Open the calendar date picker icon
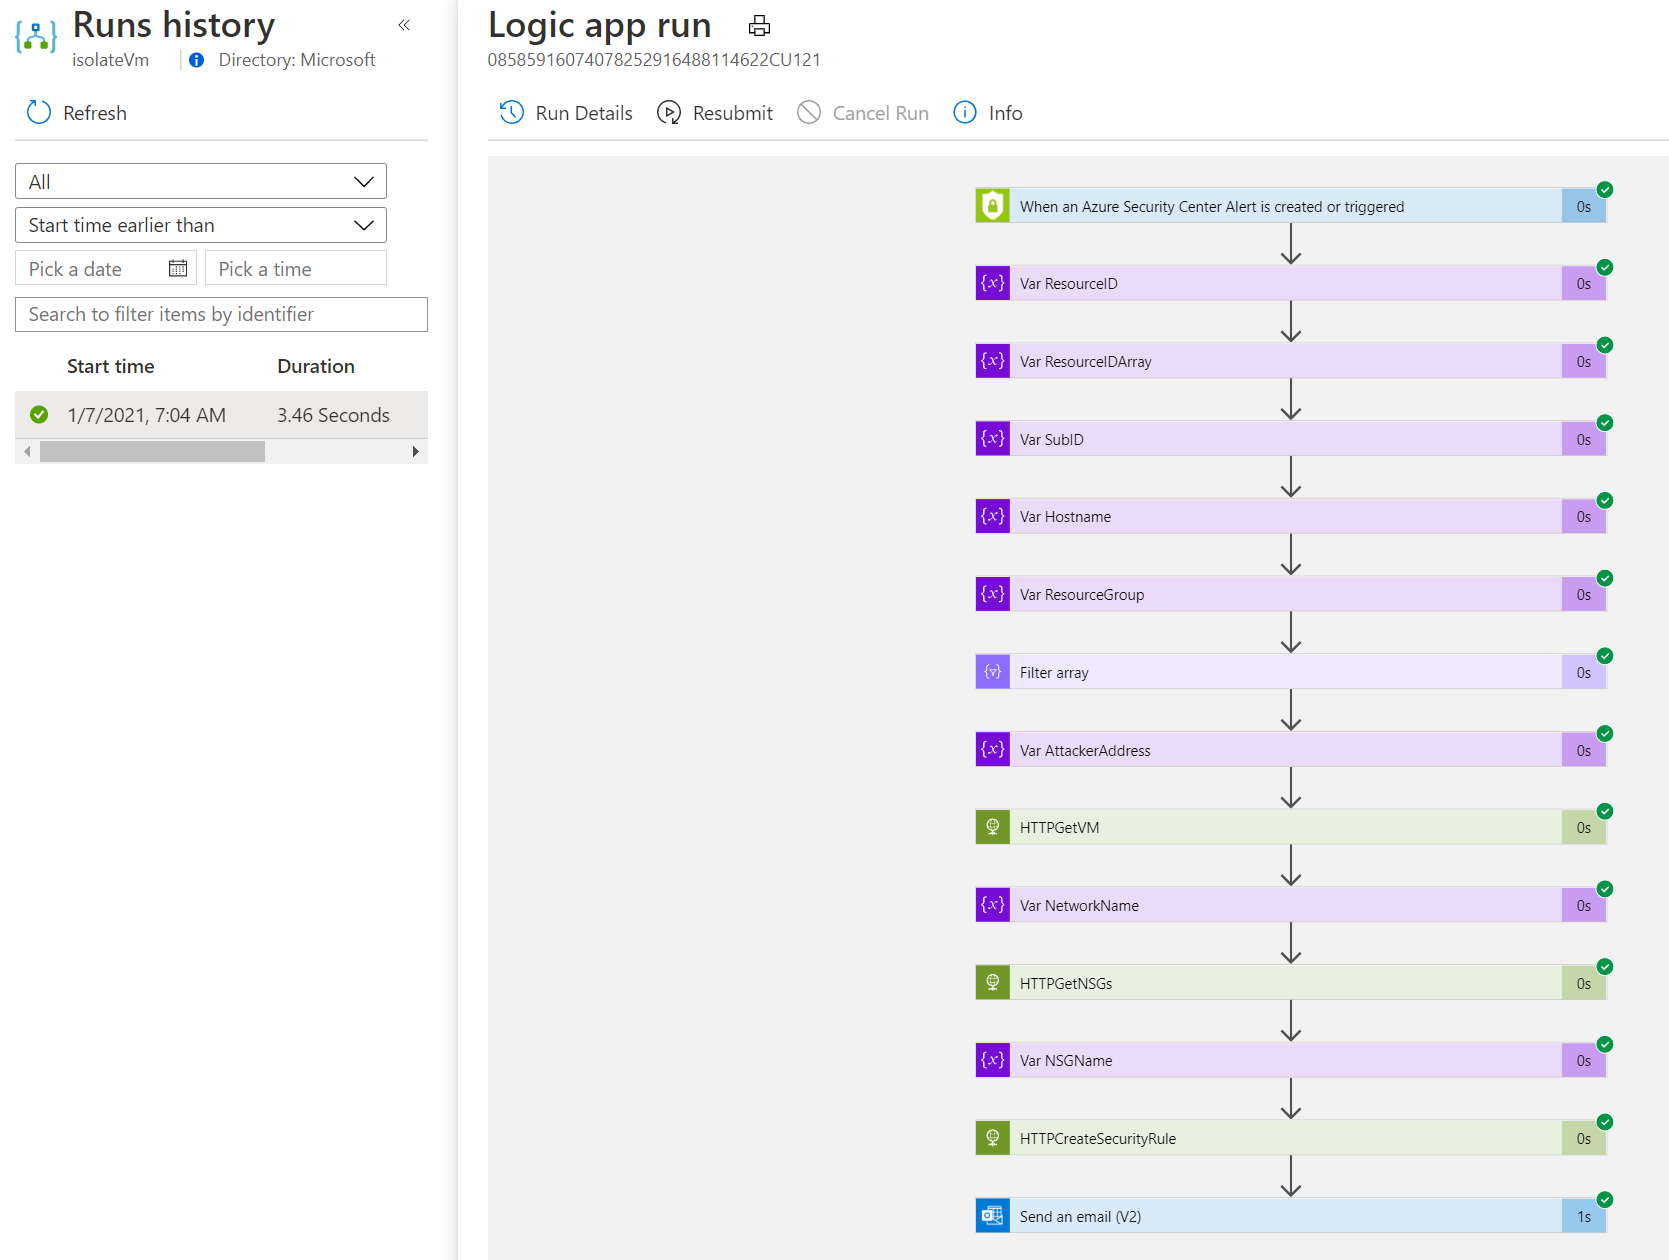This screenshot has height=1260, width=1669. point(178,268)
